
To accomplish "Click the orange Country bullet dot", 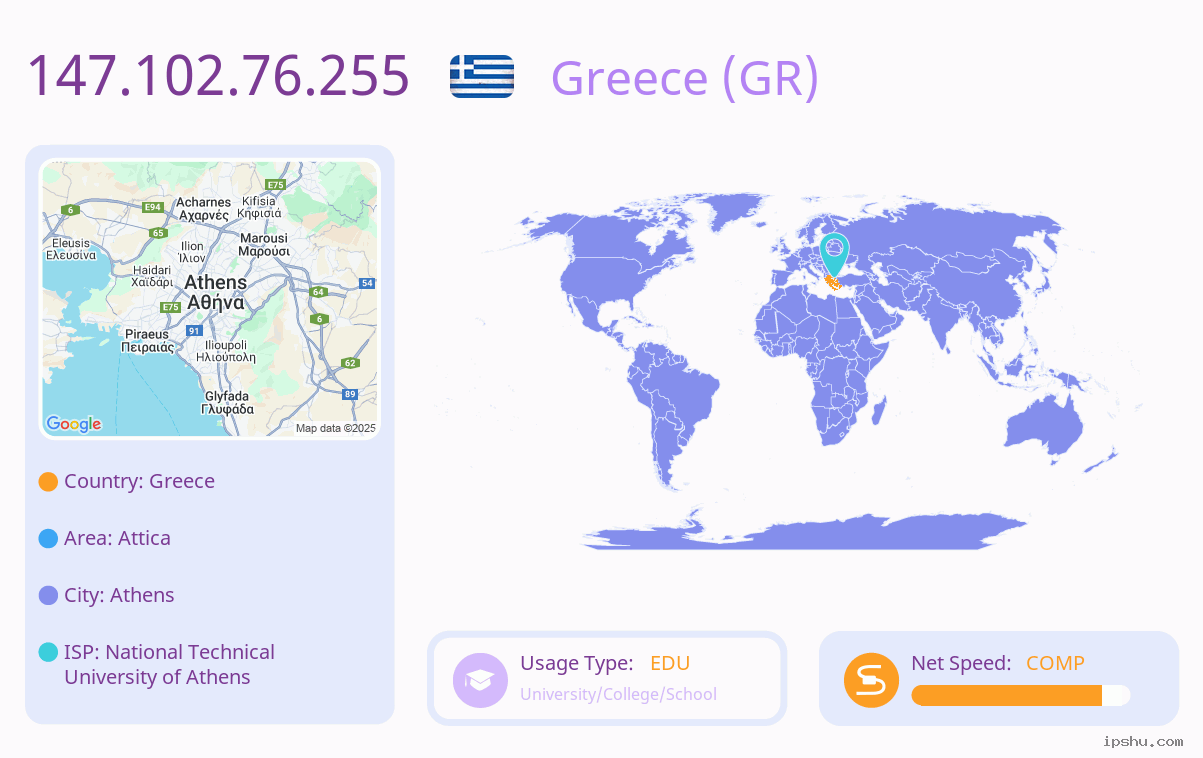I will tap(48, 482).
